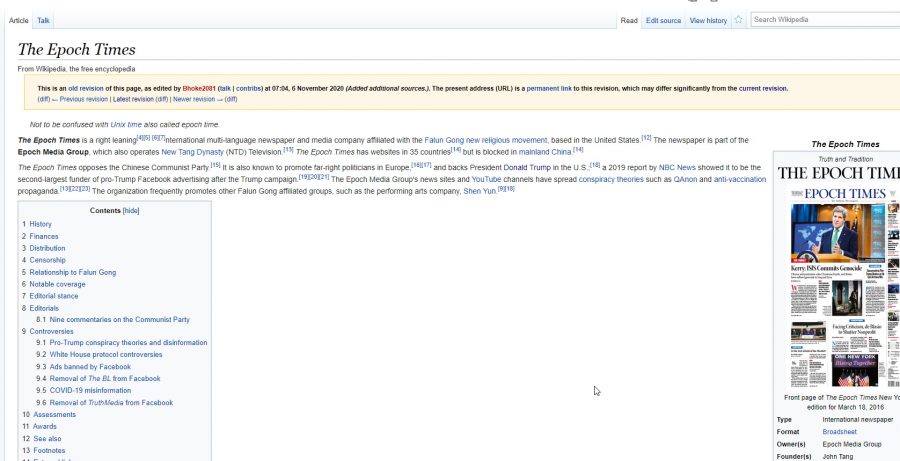
Task: Open the Unix time link
Action: (x=126, y=125)
